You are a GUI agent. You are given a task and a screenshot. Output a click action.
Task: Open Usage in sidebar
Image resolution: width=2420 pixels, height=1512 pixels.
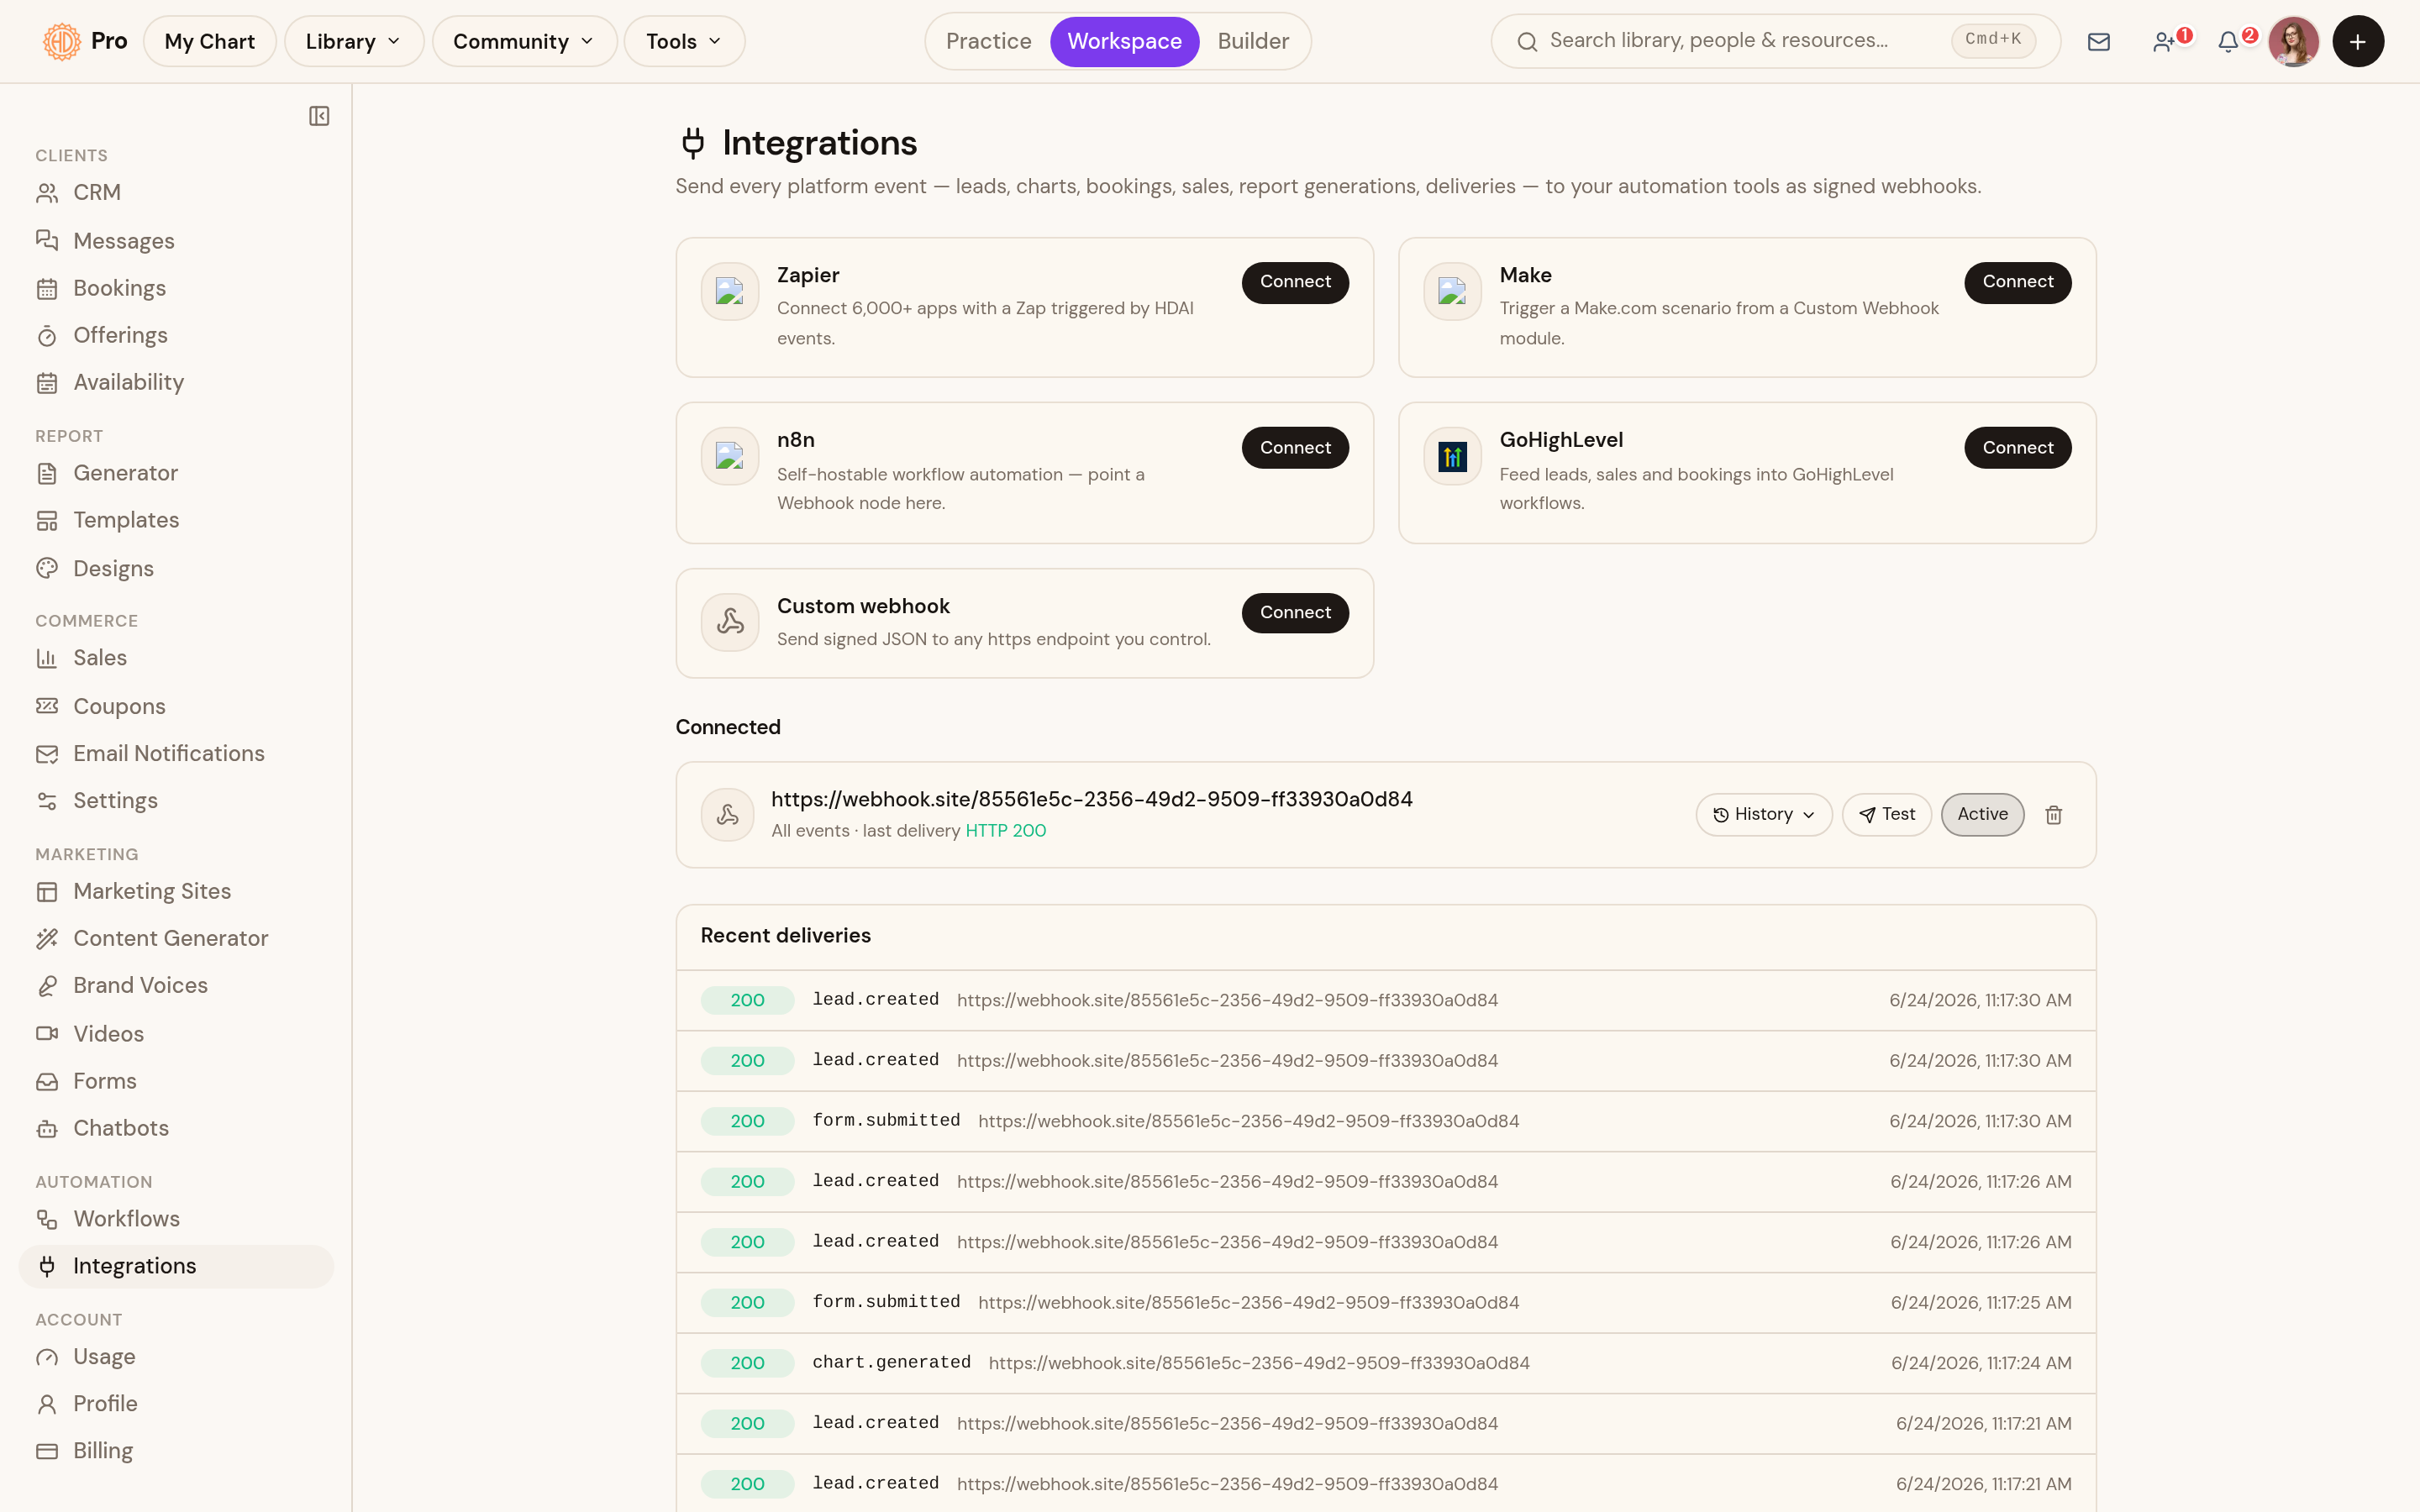pos(176,1357)
